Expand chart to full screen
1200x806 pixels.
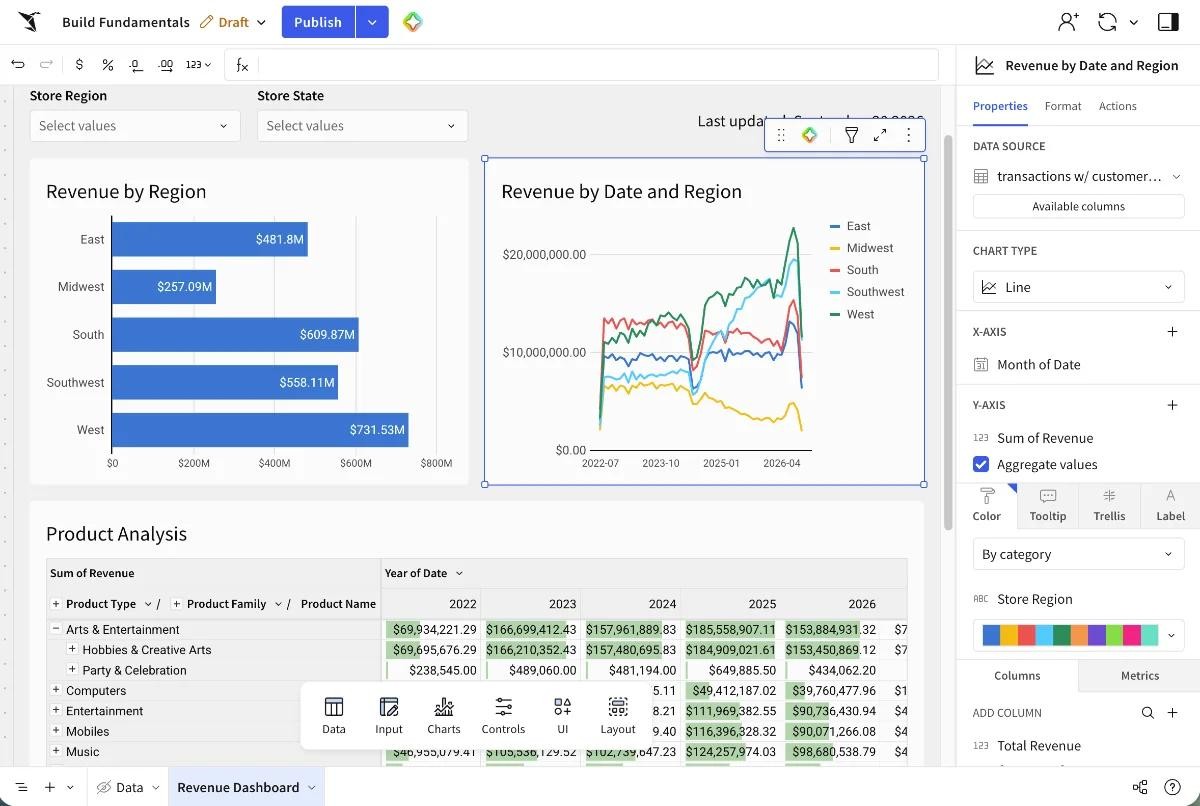(x=880, y=135)
